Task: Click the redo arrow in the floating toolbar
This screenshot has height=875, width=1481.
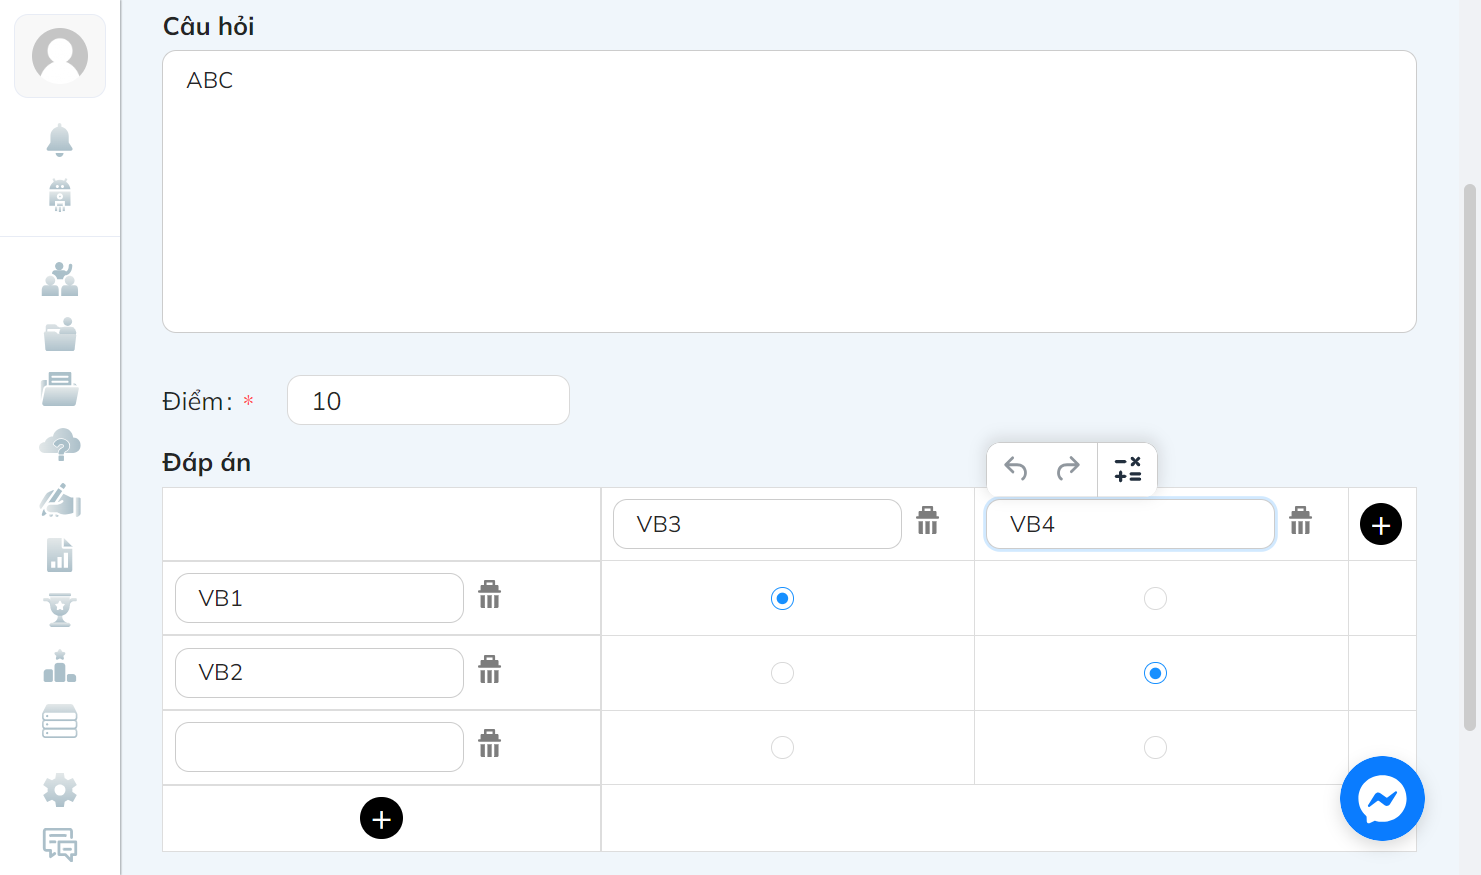Action: click(x=1068, y=468)
